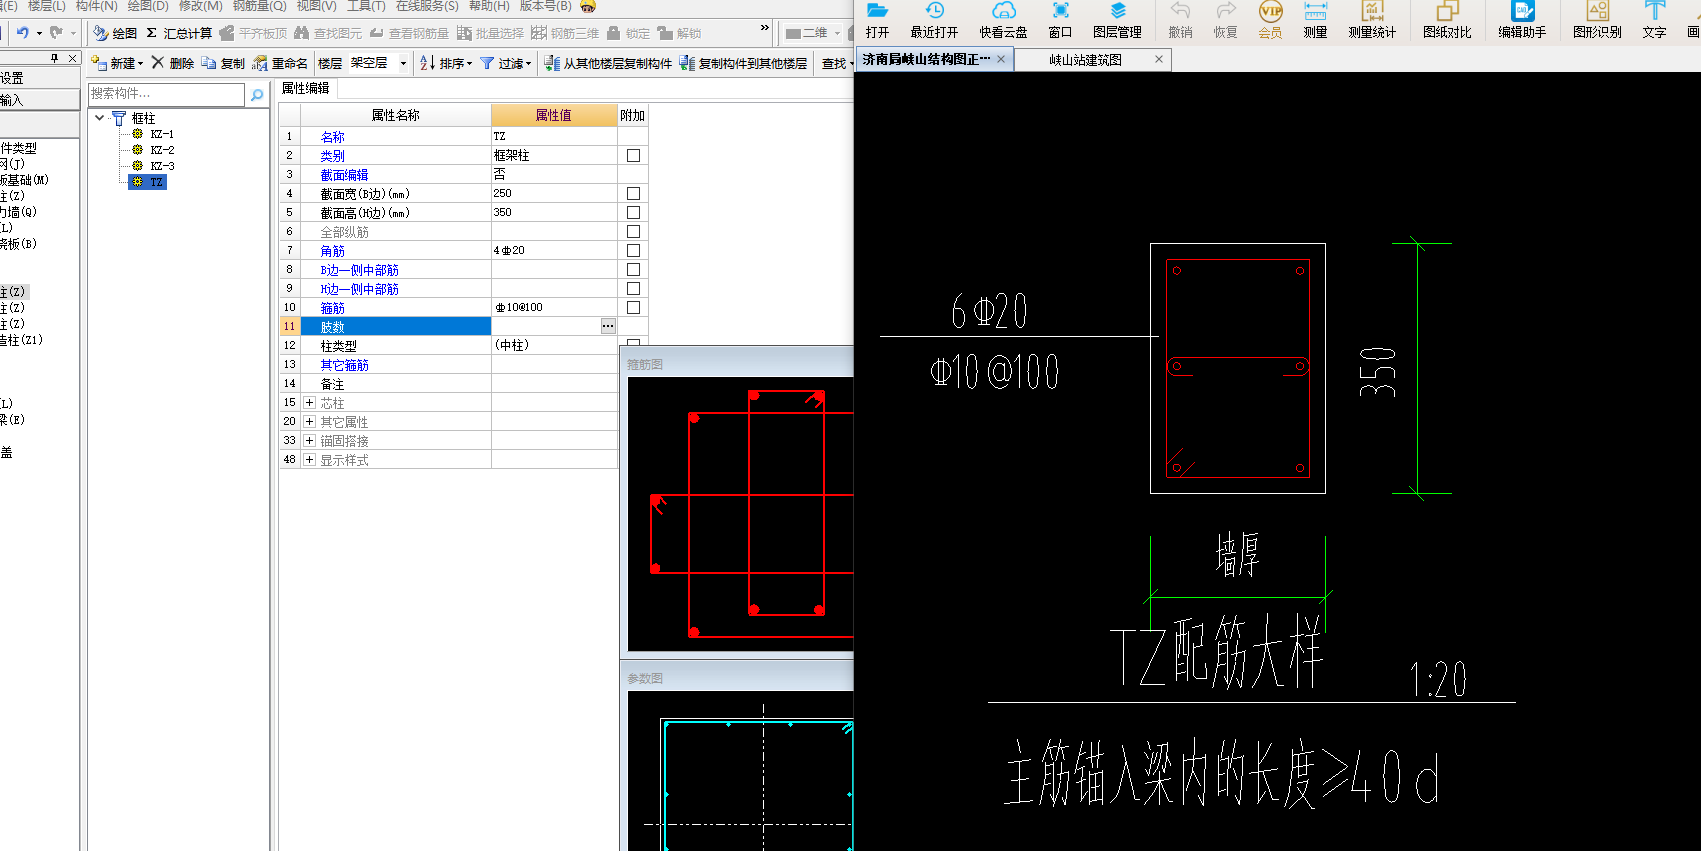1701x851 pixels.
Task: Click the 窗口 window icon
Action: tap(1060, 20)
